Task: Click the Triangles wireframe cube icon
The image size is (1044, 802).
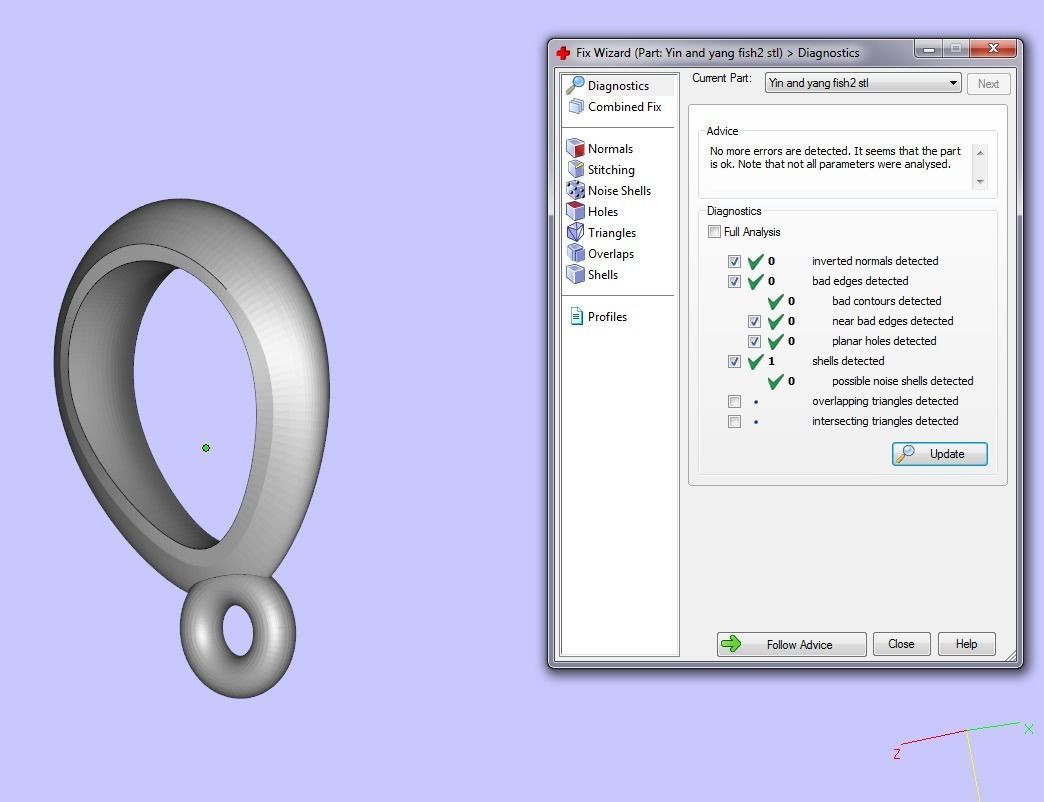Action: point(575,232)
